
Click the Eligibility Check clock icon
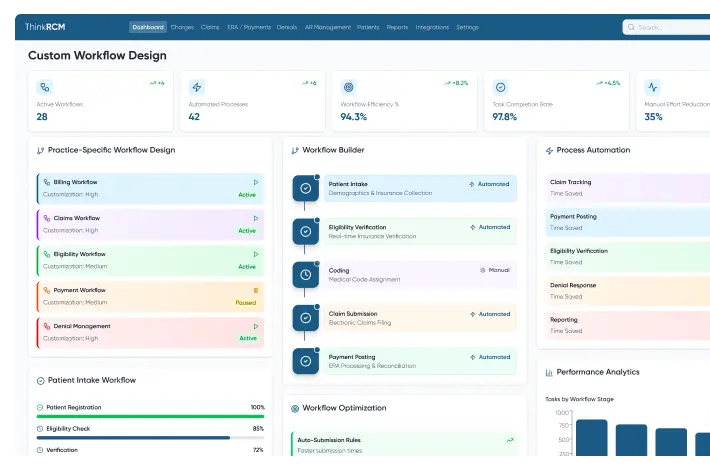pyautogui.click(x=40, y=429)
